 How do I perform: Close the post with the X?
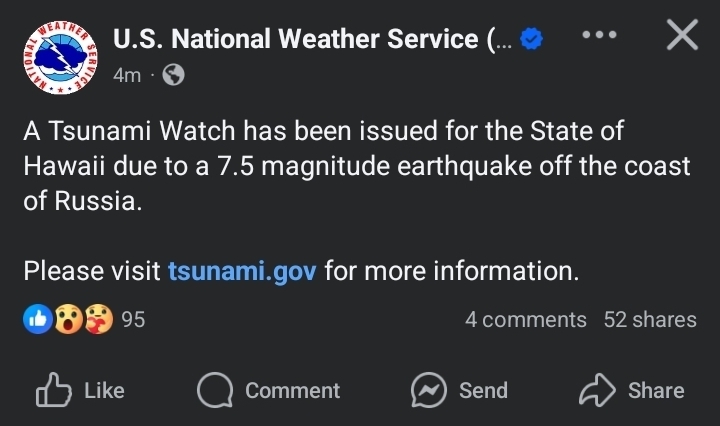pos(681,35)
